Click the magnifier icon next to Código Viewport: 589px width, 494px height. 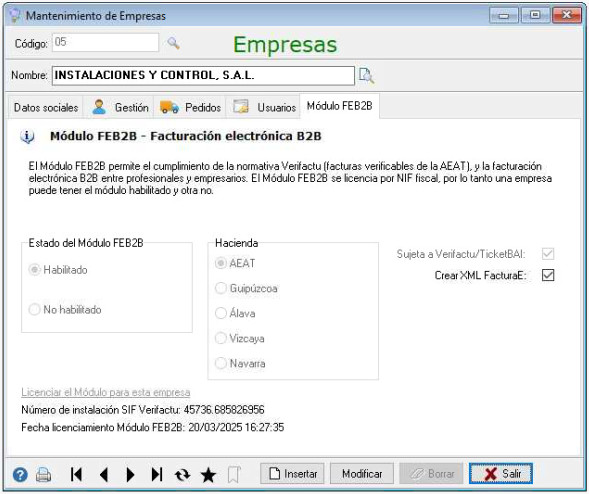tap(173, 43)
